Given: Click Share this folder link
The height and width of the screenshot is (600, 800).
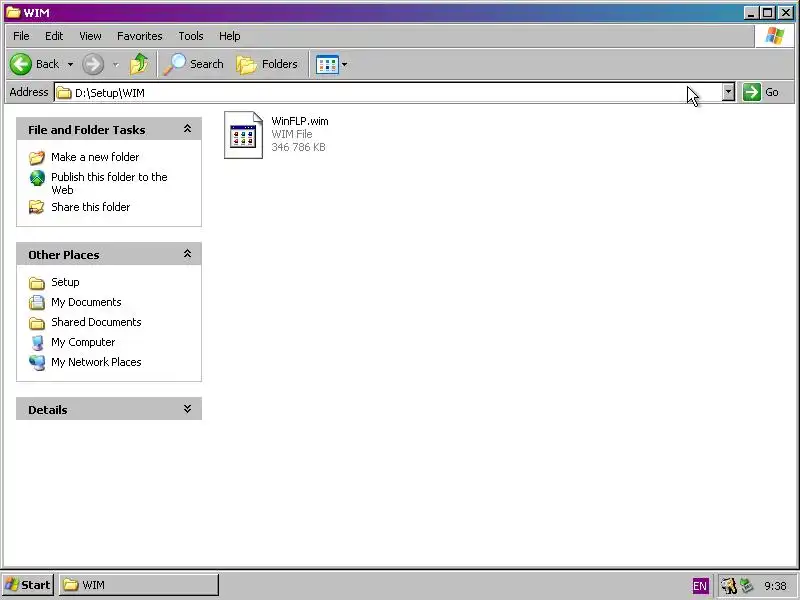Looking at the screenshot, I should [x=90, y=207].
